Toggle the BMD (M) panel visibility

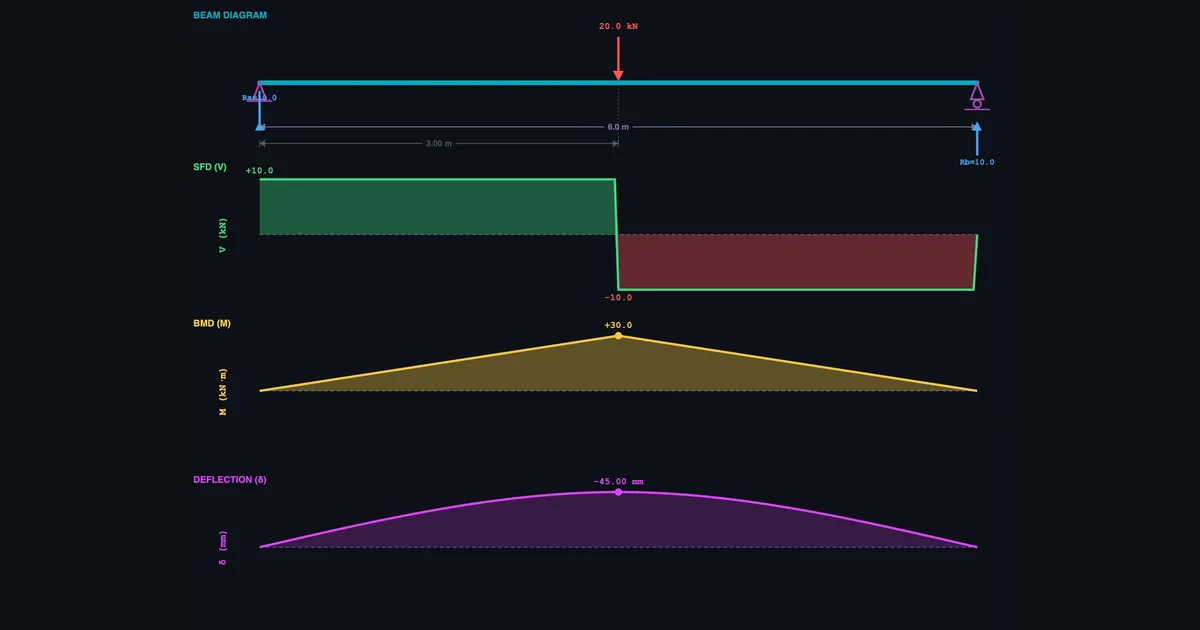pyautogui.click(x=212, y=323)
